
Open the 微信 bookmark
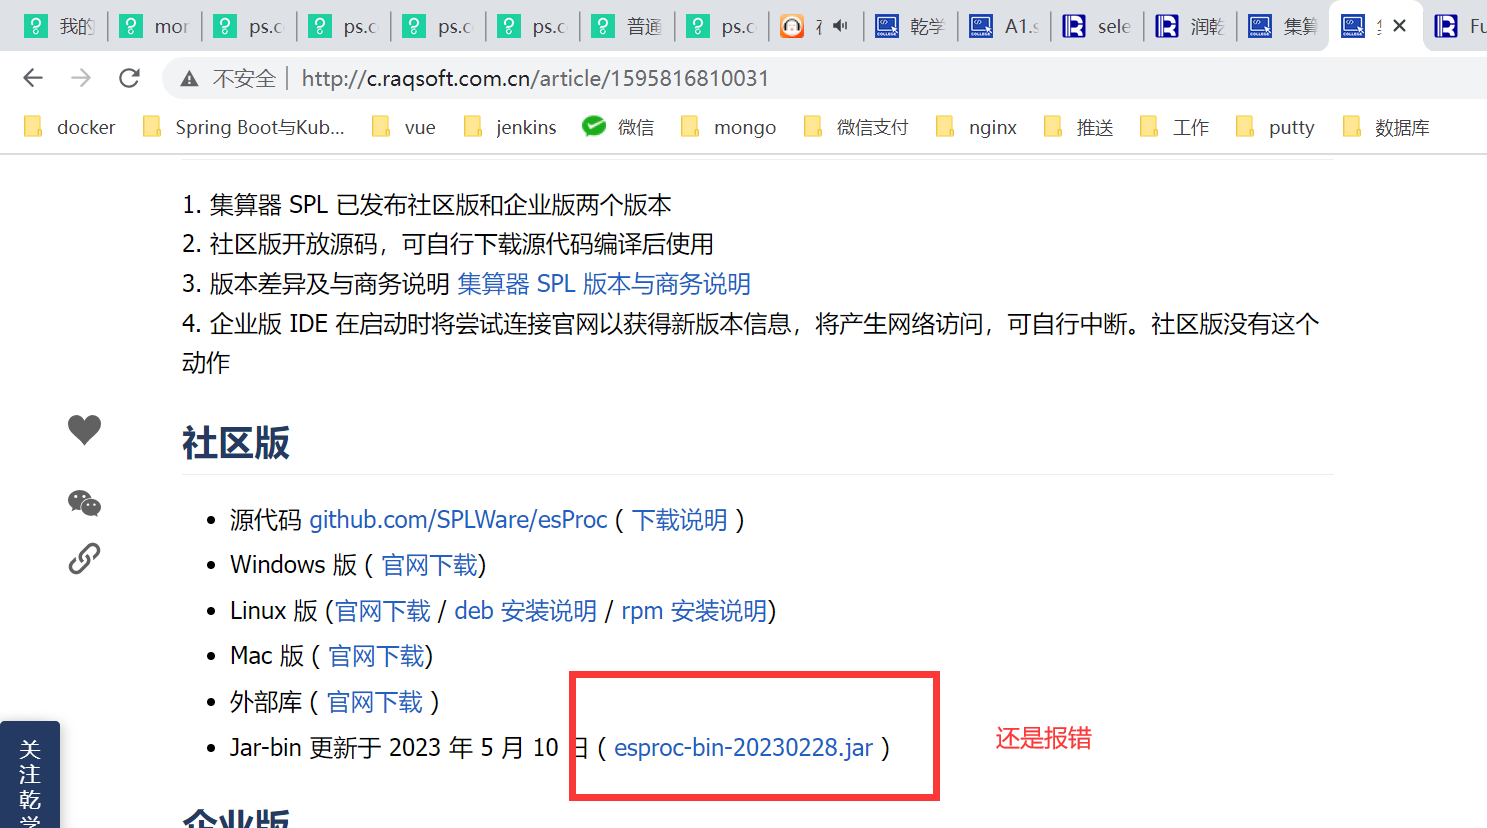pyautogui.click(x=618, y=127)
